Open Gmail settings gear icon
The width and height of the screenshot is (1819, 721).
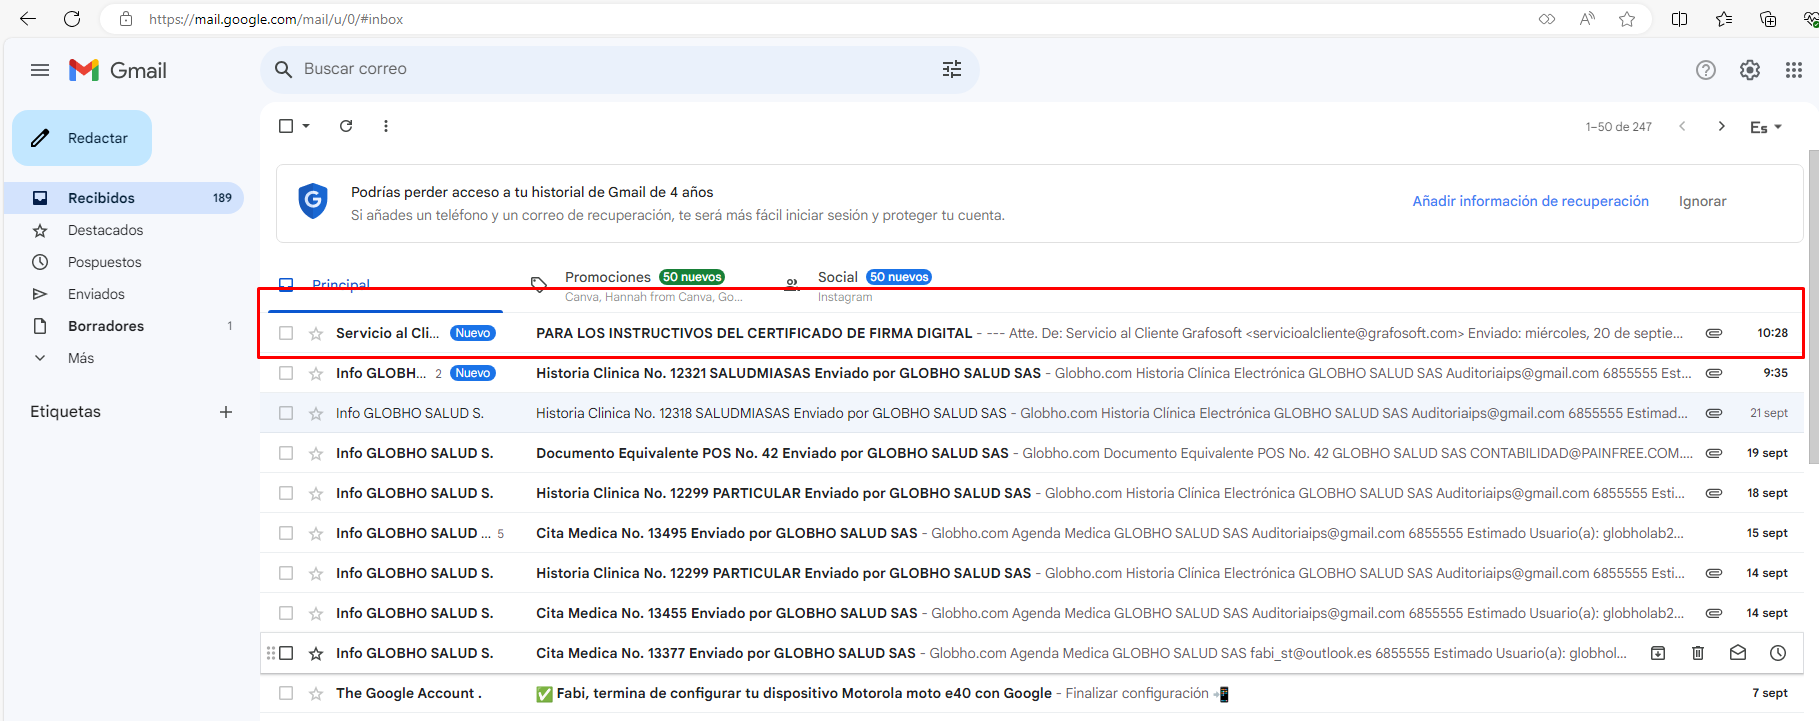[1749, 70]
